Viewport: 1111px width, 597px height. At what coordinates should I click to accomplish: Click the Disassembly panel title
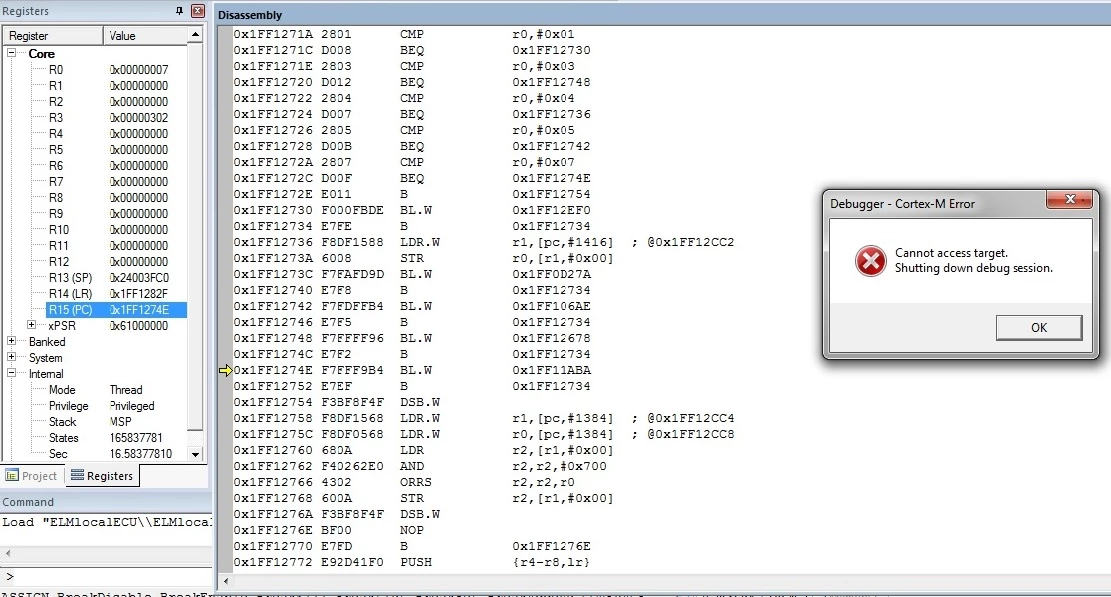point(249,15)
